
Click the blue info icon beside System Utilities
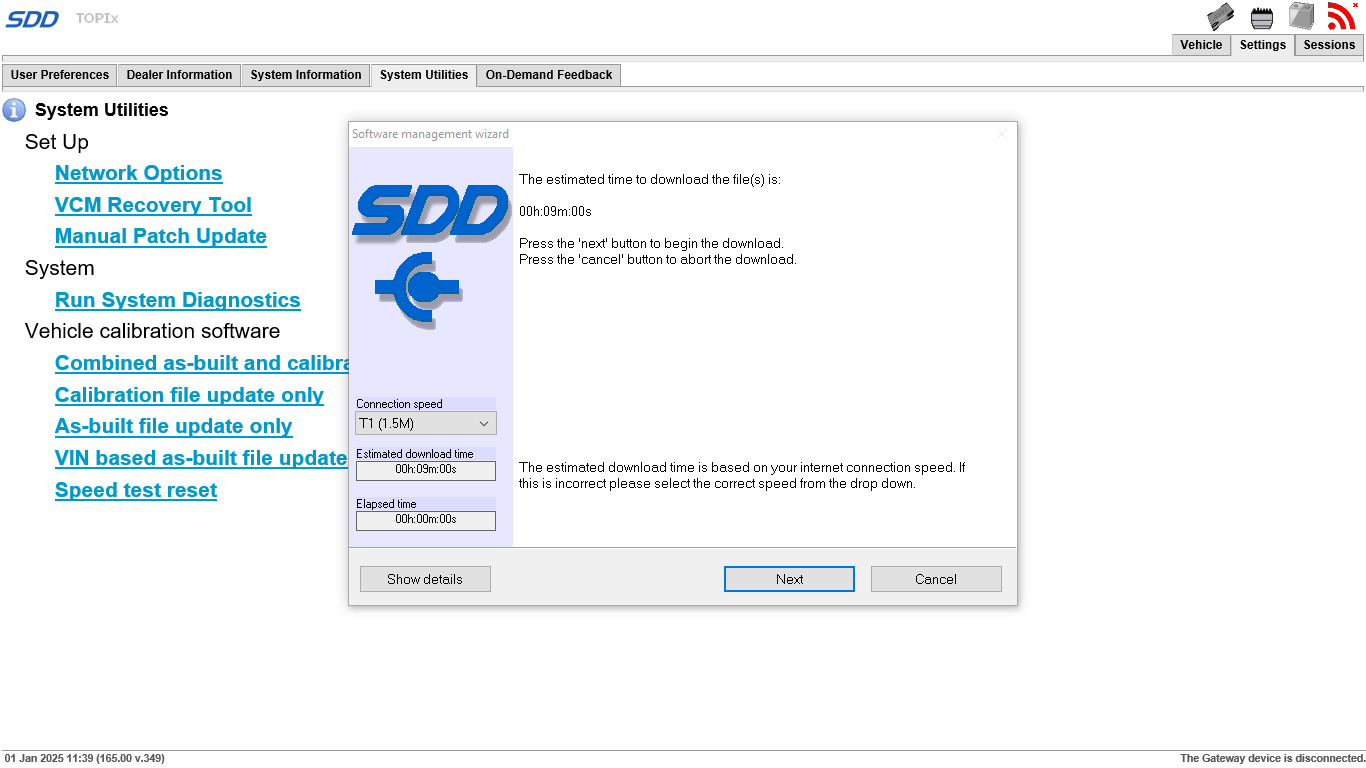(x=14, y=110)
